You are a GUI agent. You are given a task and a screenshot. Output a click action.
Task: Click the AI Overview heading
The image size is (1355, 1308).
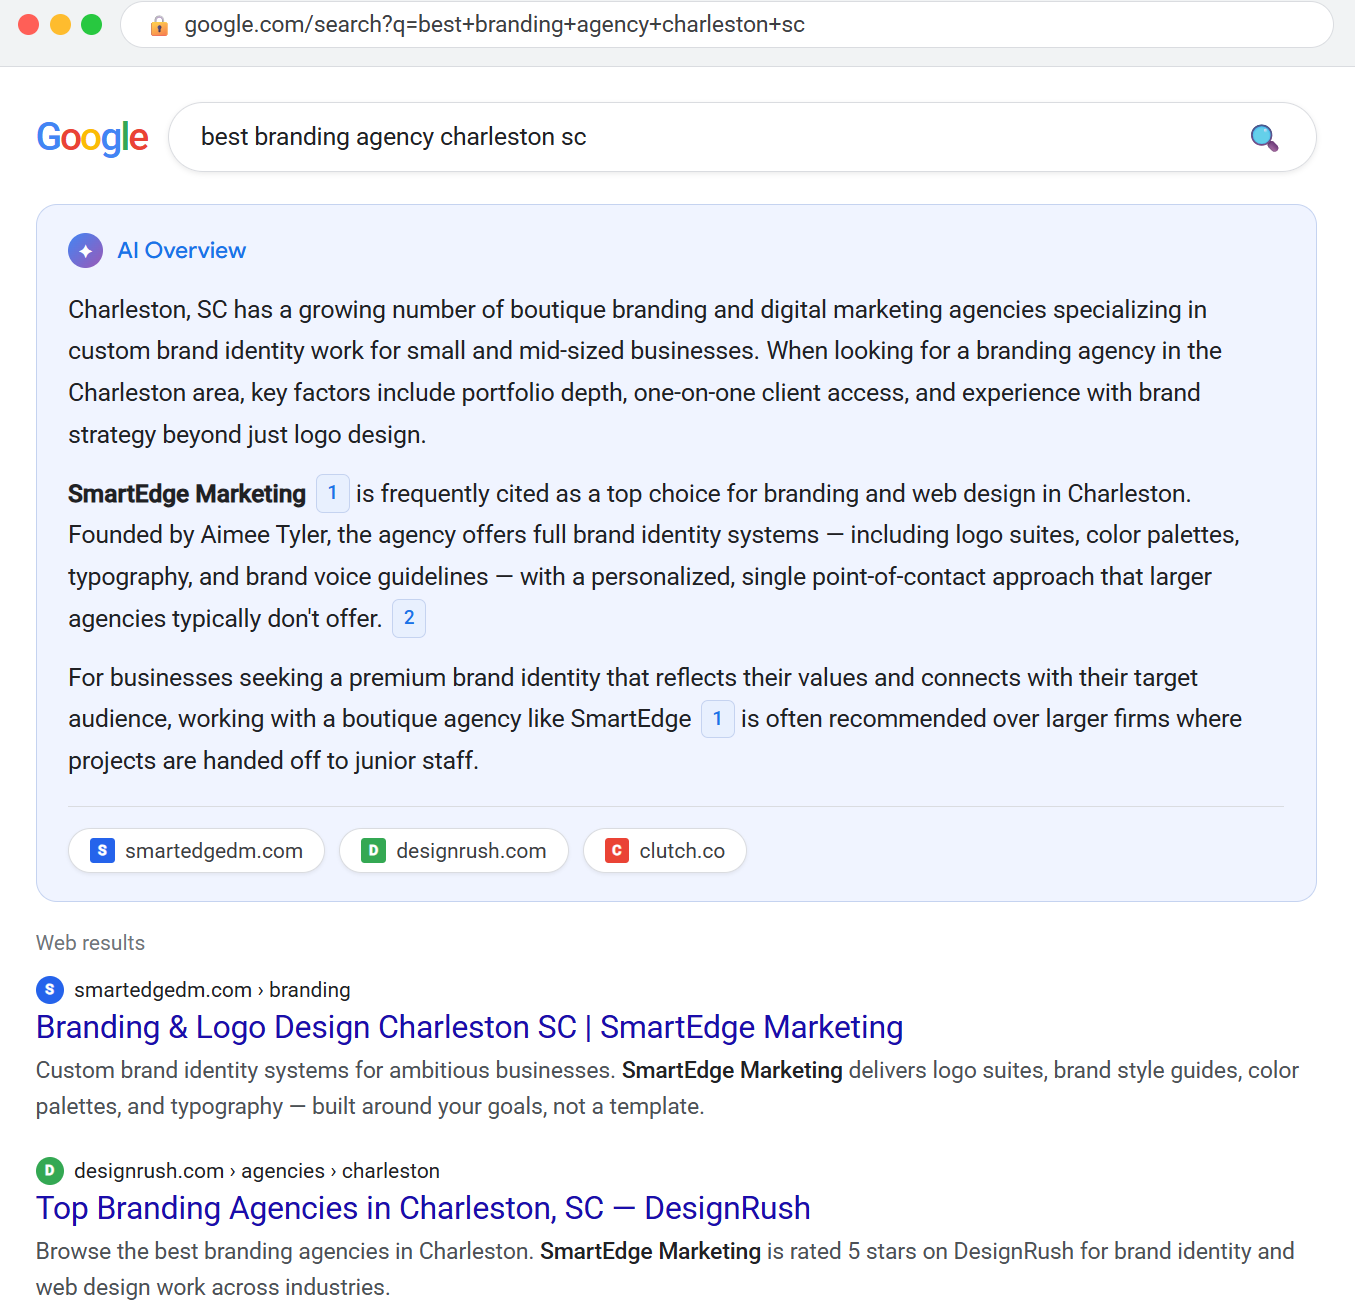181,251
